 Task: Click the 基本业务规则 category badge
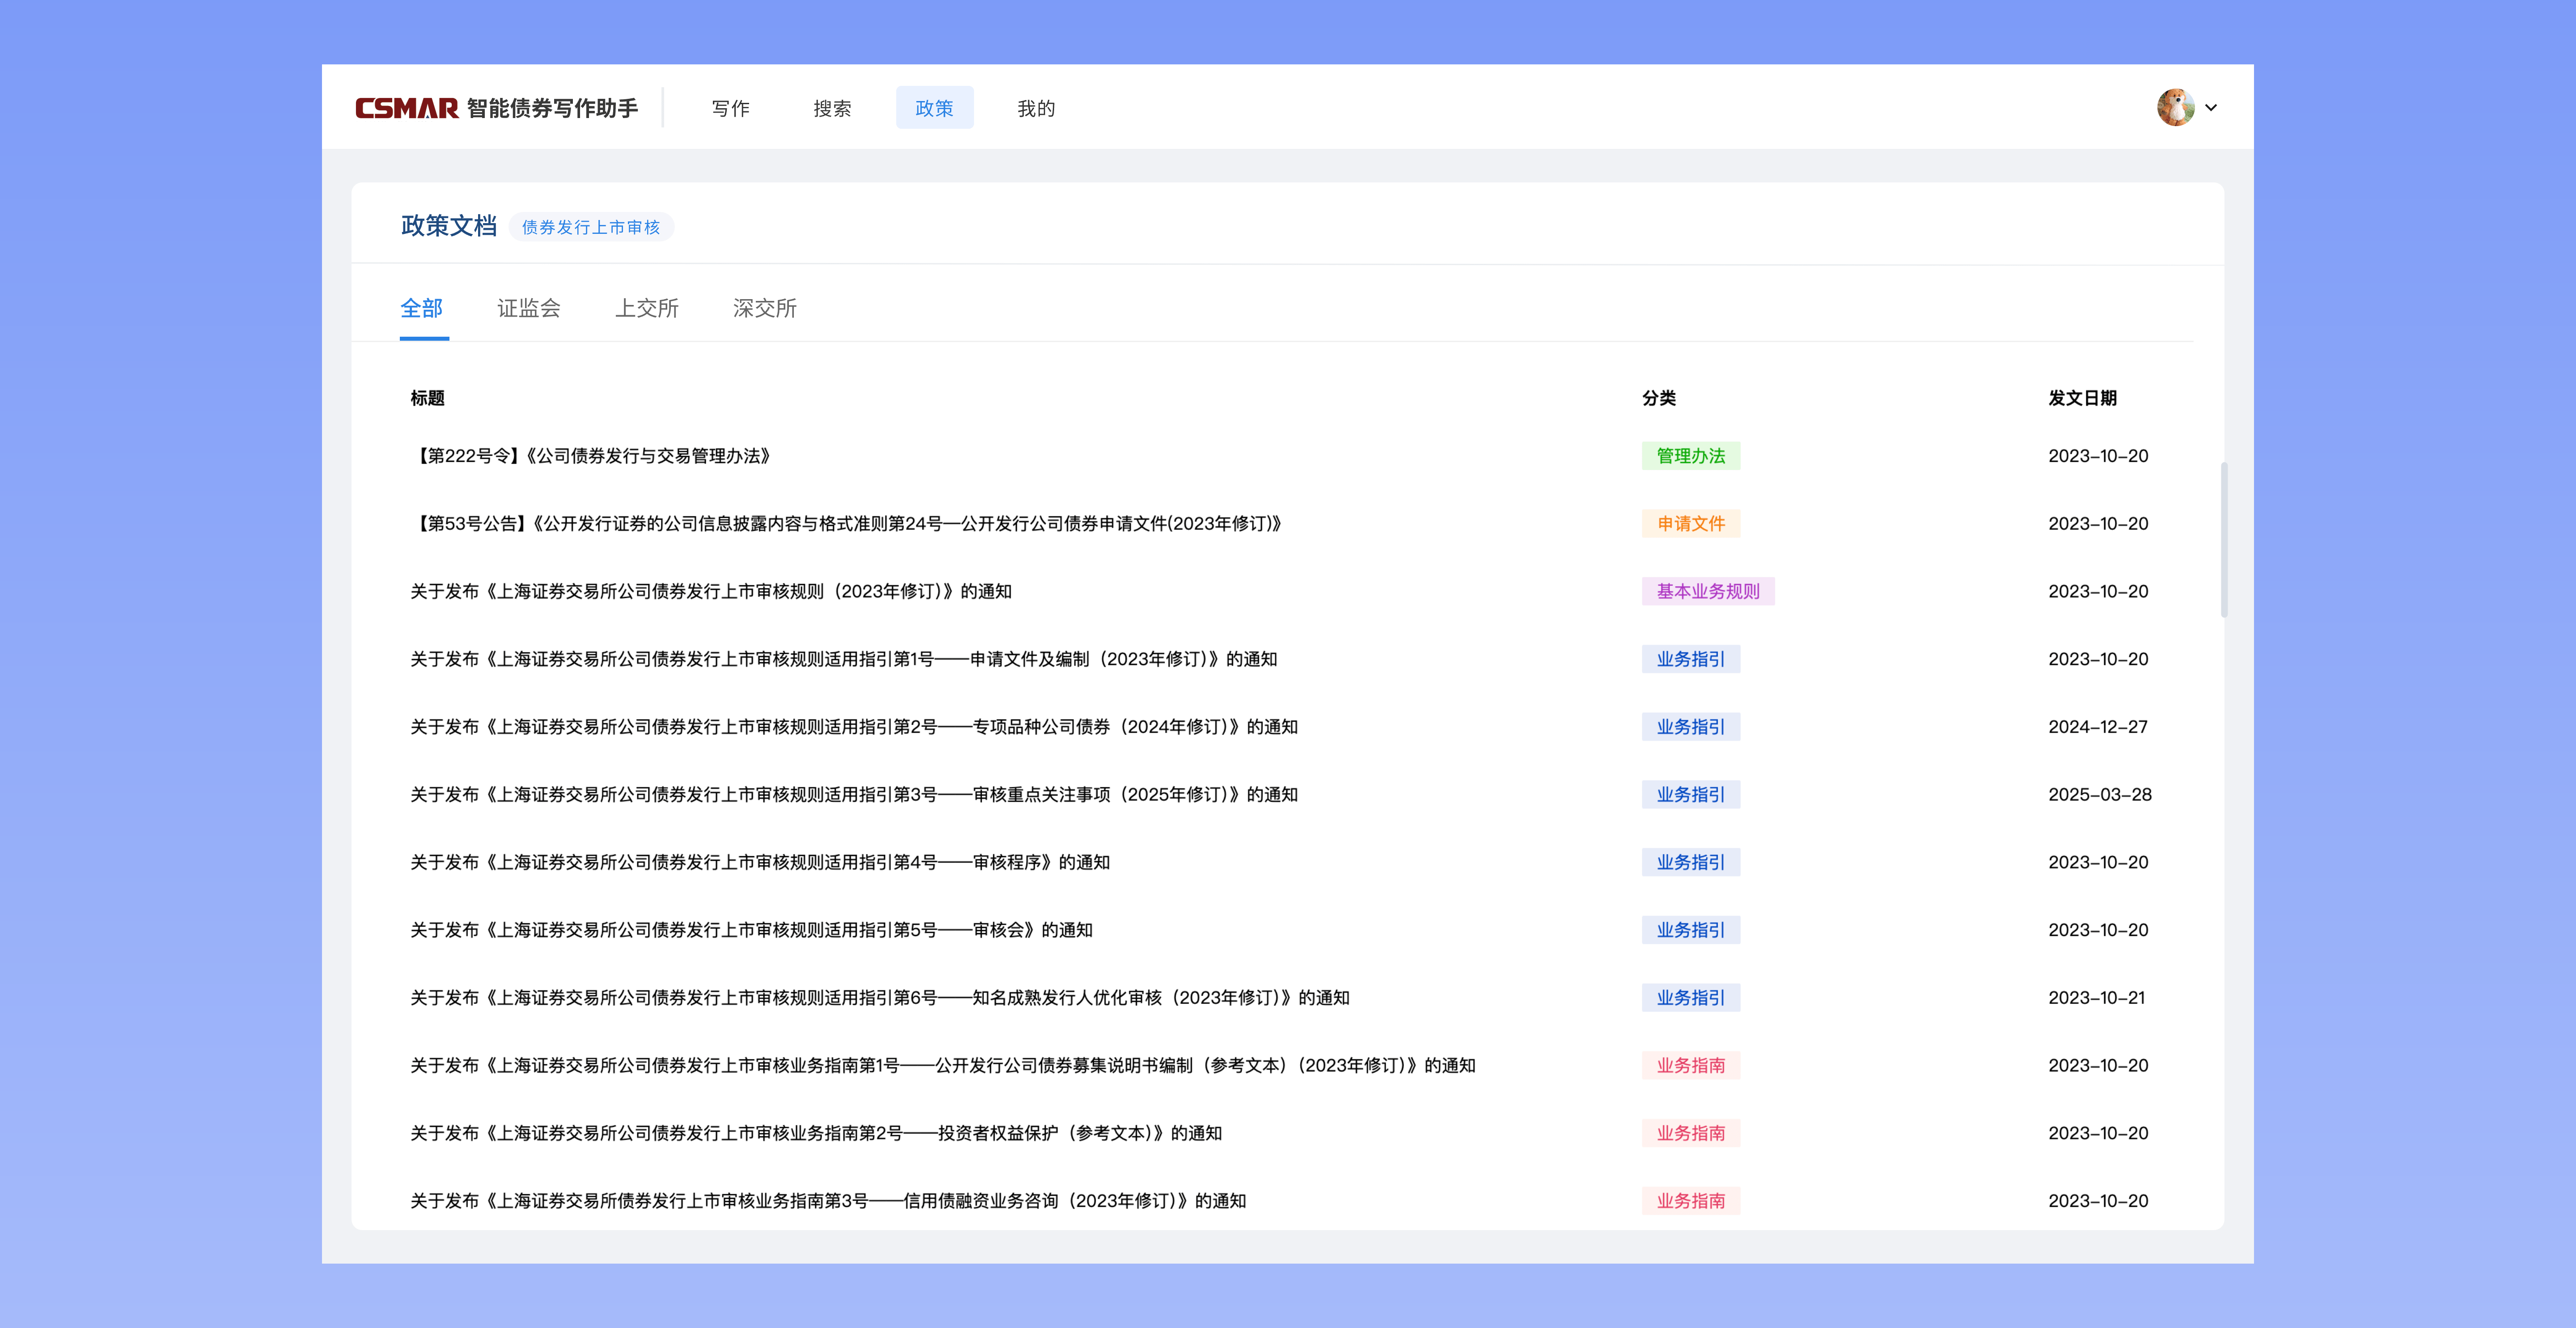coord(1708,591)
